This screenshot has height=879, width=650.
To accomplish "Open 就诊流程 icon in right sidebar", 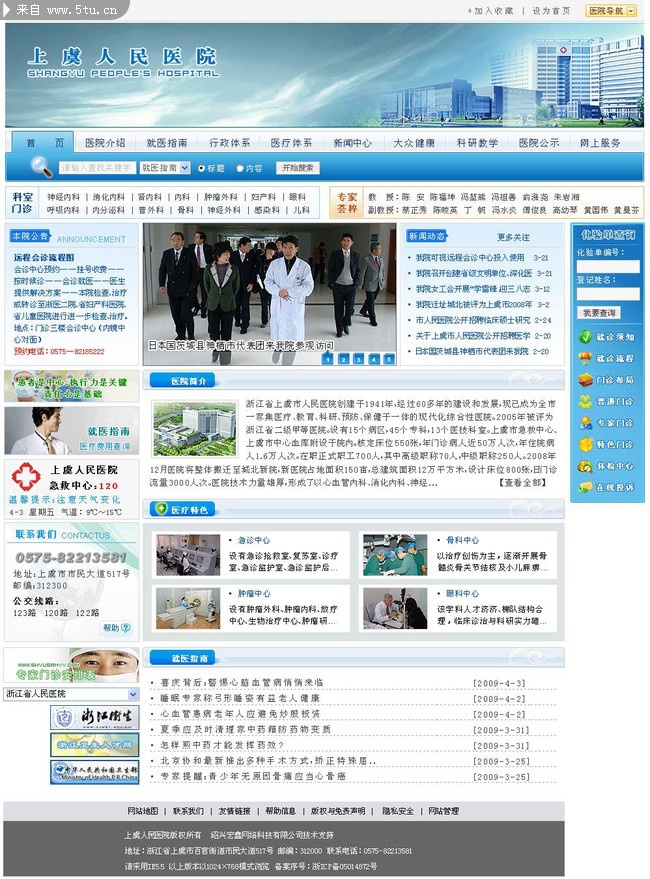I will pos(586,358).
